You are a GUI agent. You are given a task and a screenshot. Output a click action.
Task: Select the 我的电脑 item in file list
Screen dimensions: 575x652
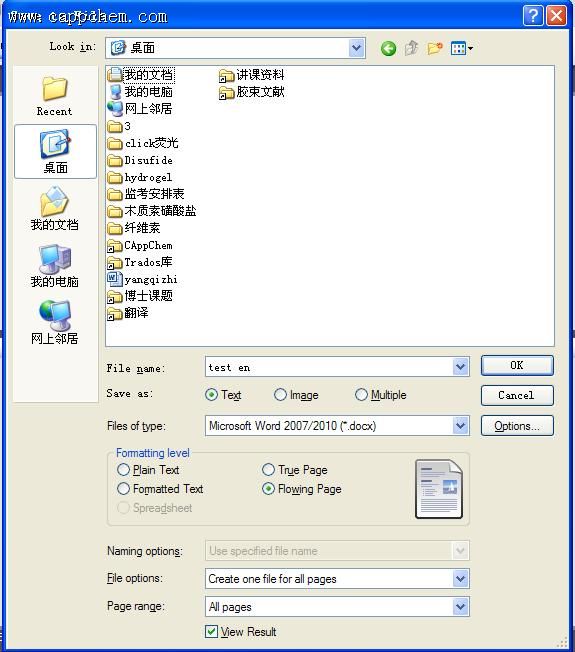(140, 92)
